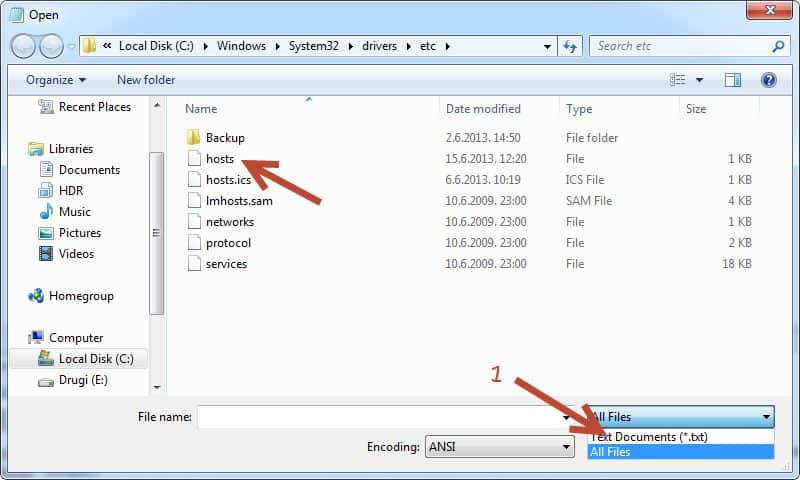Click the New folder button
Image resolution: width=800 pixels, height=480 pixels.
146,80
